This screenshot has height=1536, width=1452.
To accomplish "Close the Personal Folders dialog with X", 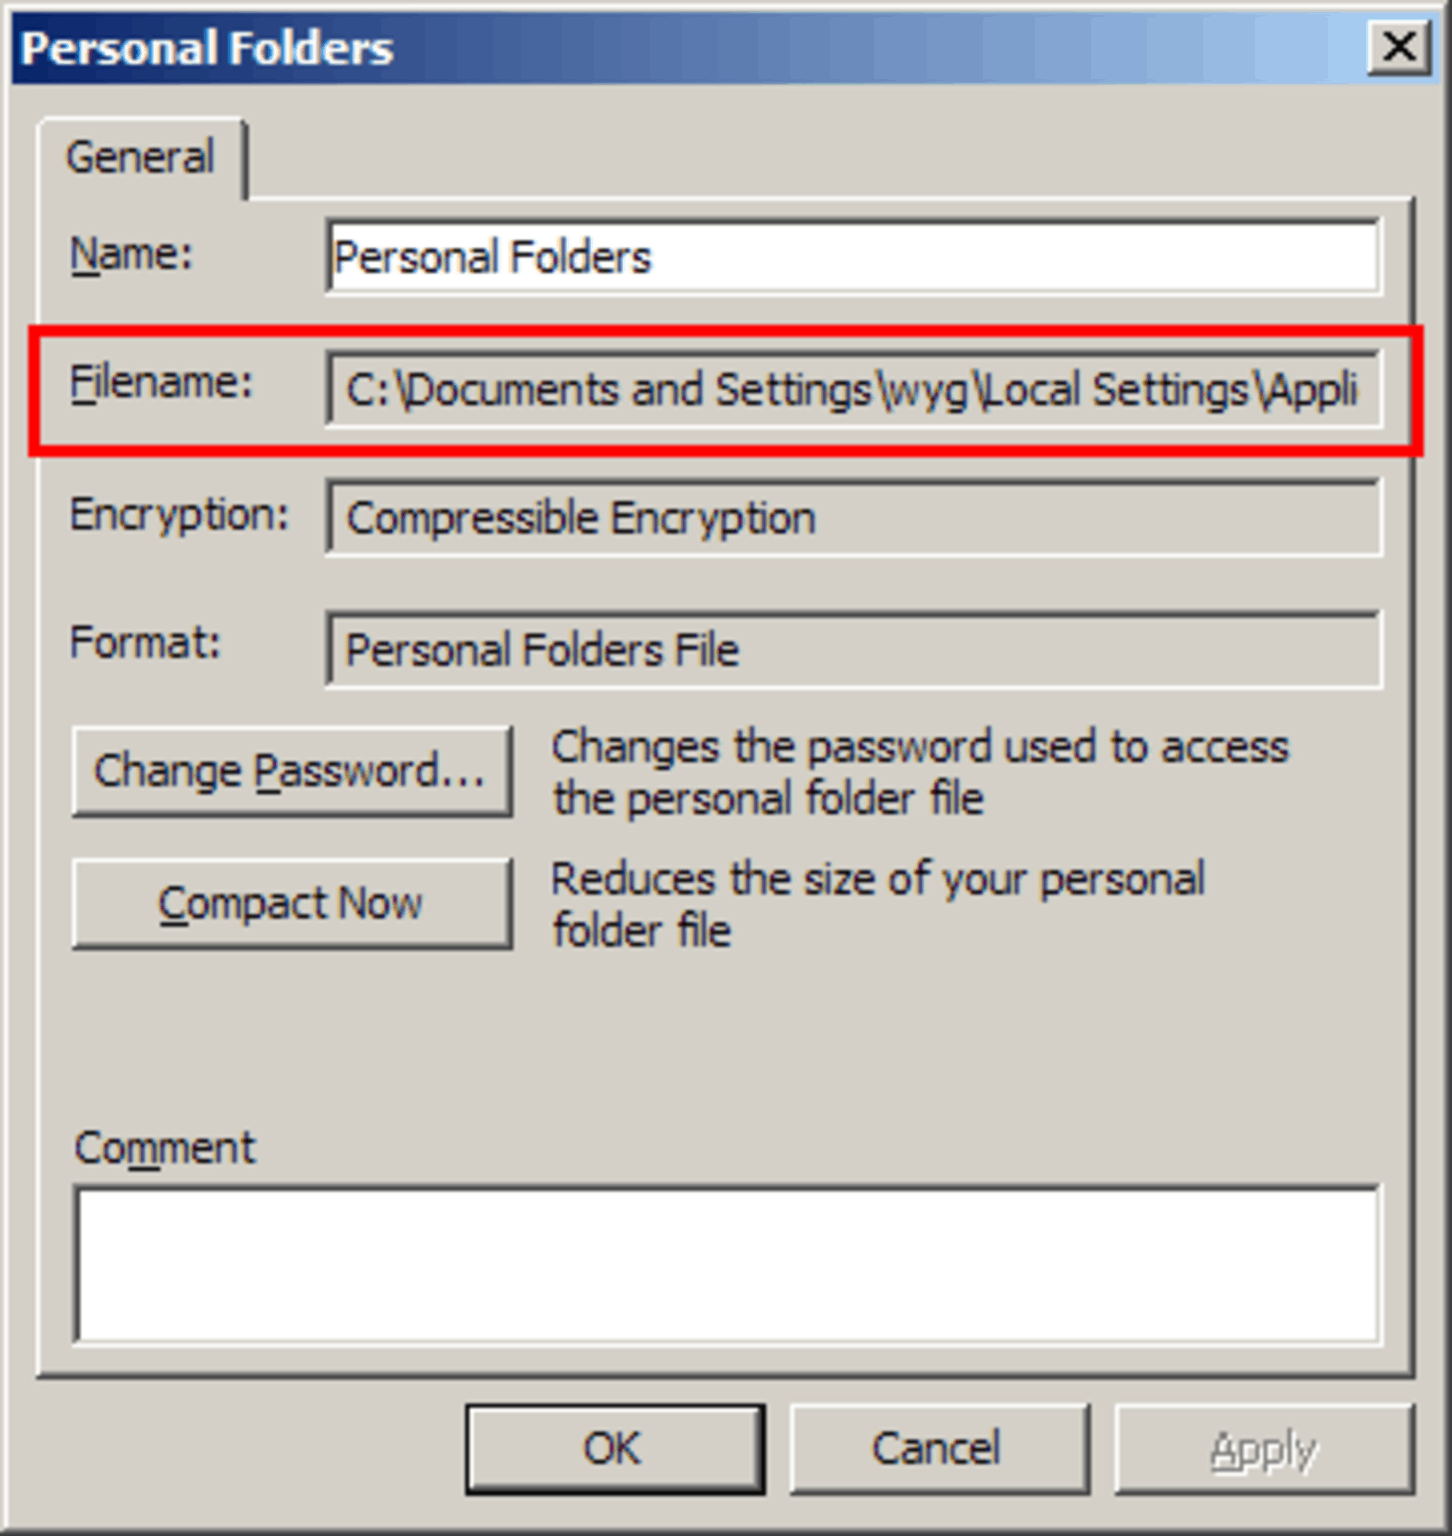I will pyautogui.click(x=1397, y=47).
